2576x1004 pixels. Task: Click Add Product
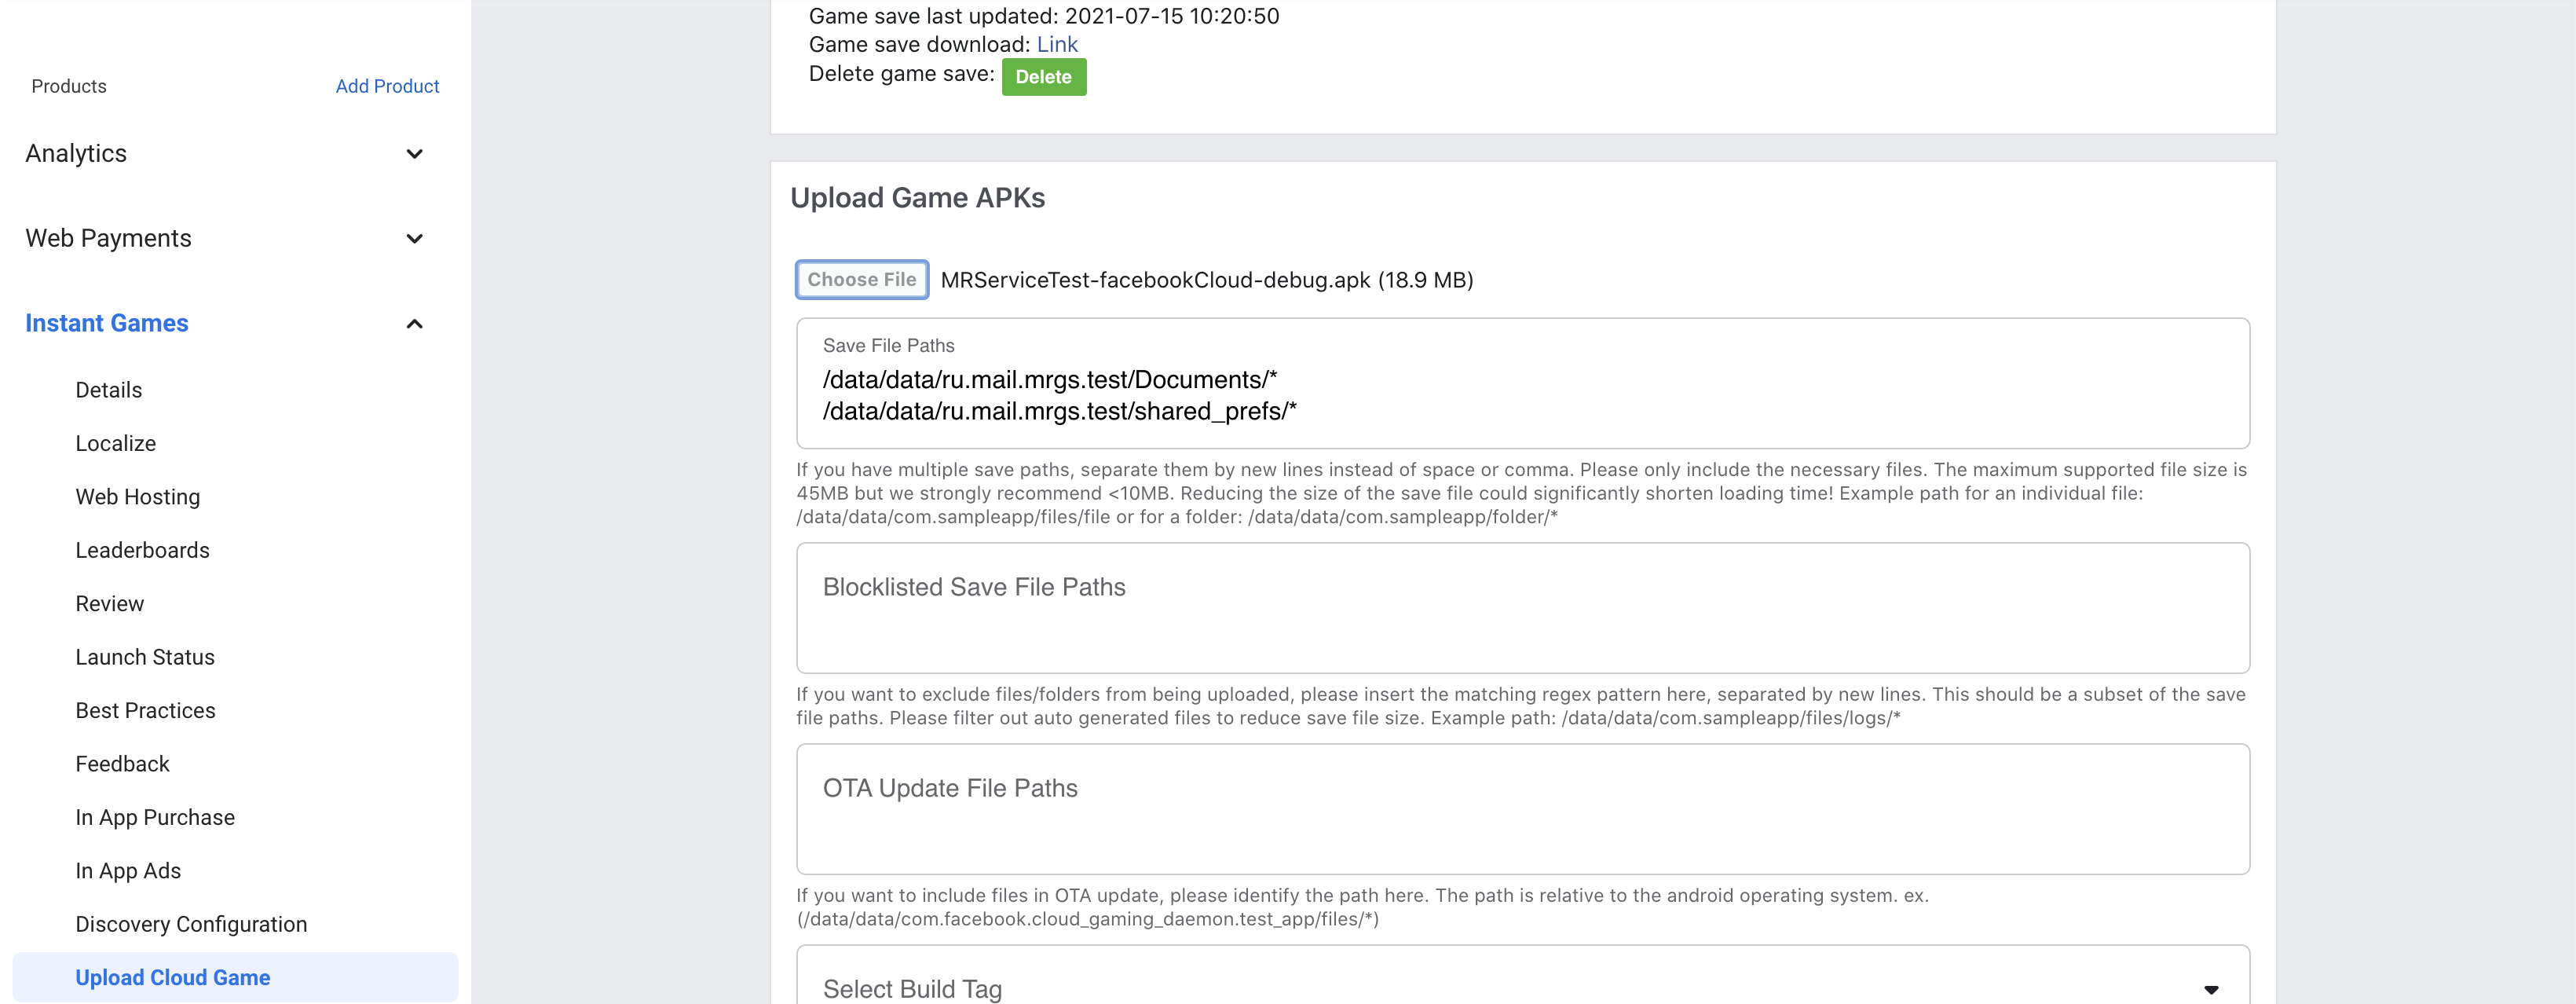(x=387, y=85)
